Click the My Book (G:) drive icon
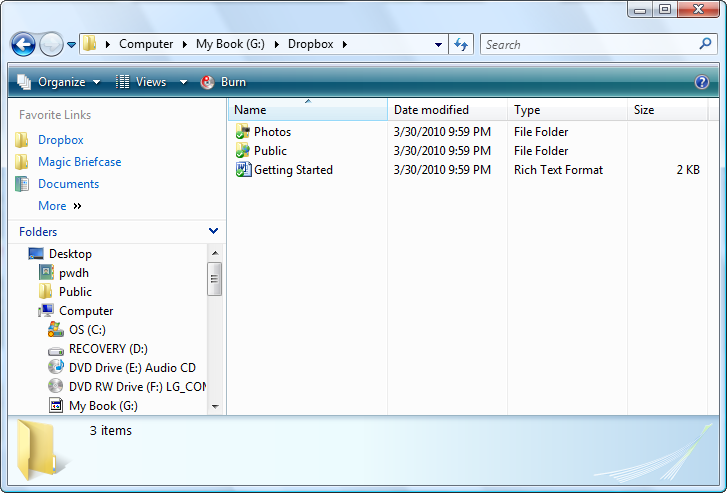This screenshot has width=727, height=493. (56, 405)
